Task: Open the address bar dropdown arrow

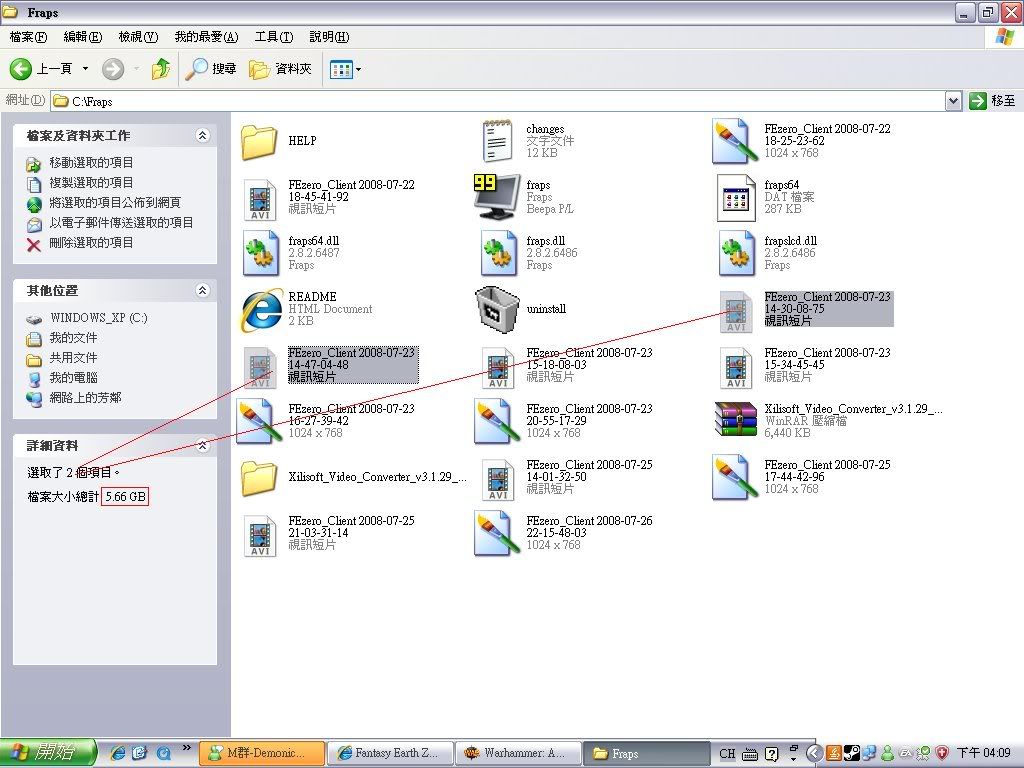Action: pos(953,101)
